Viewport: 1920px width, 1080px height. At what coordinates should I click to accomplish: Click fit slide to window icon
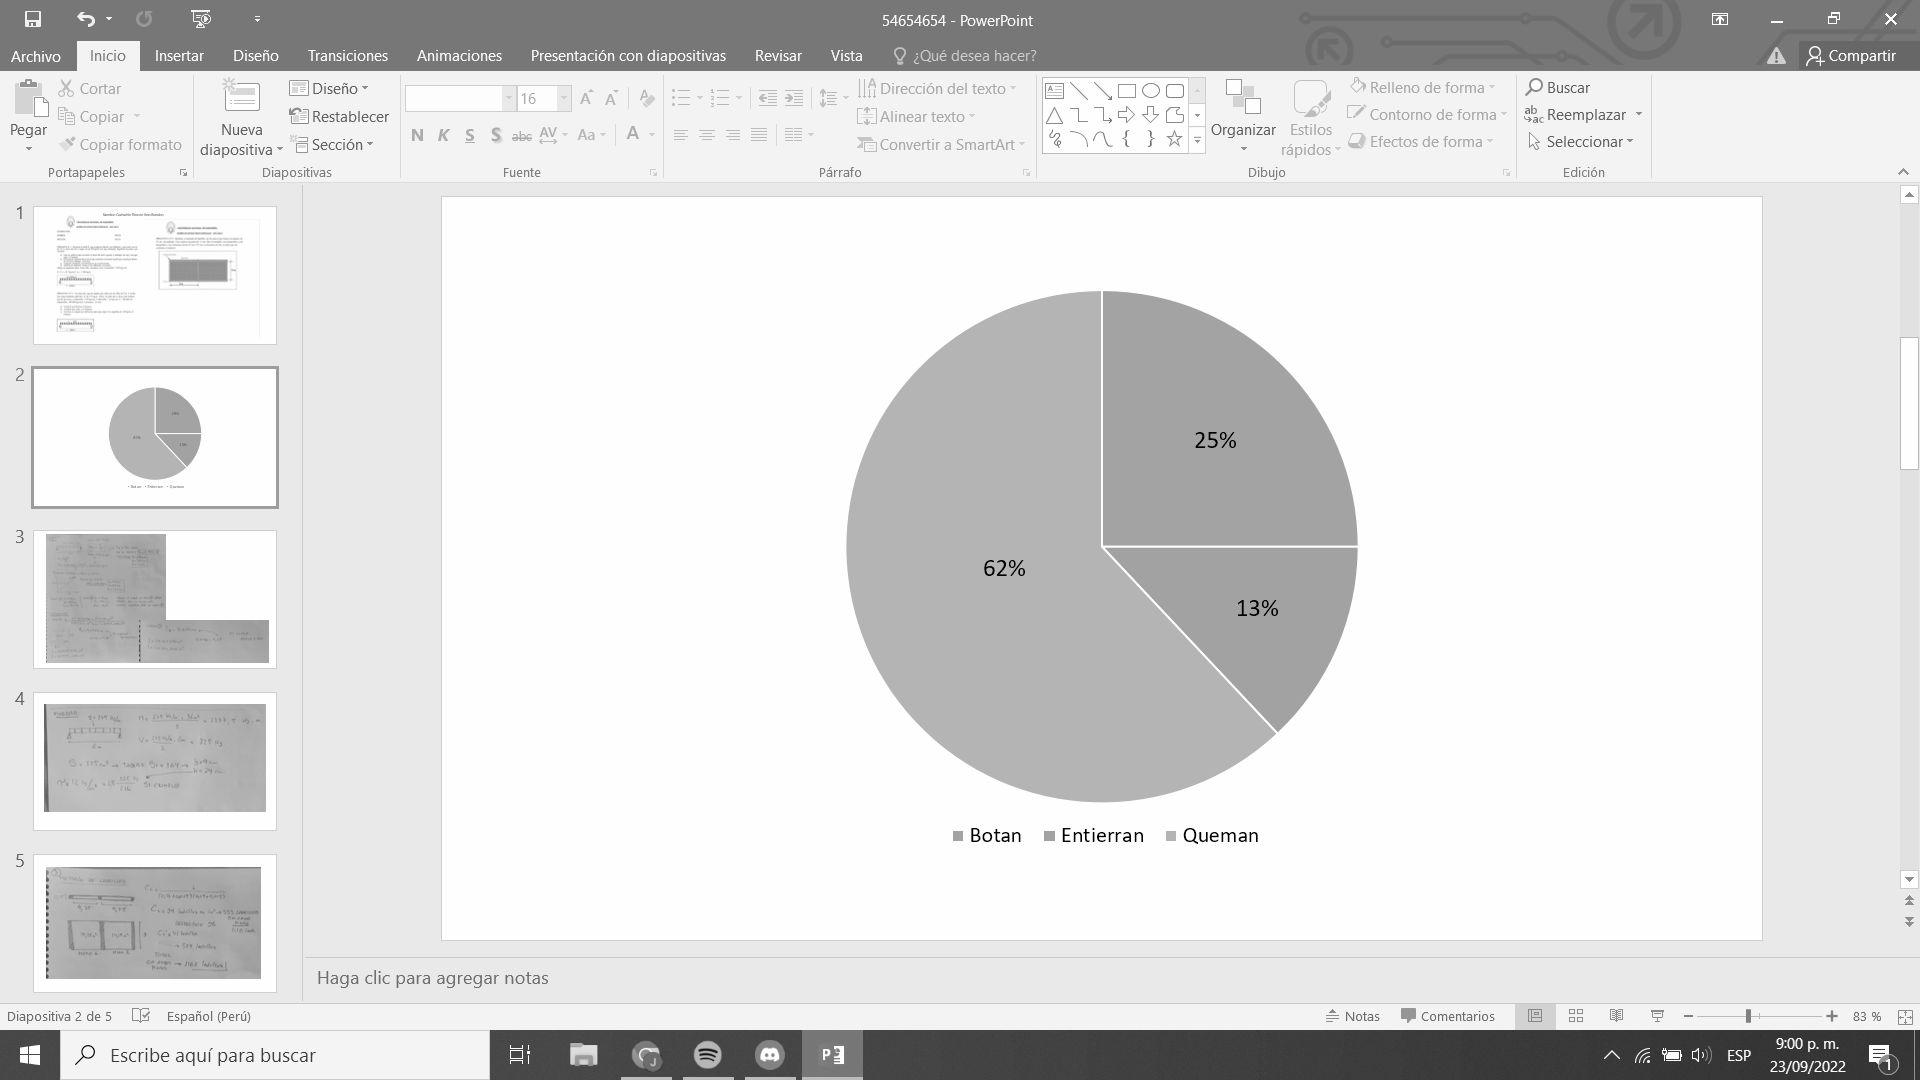[1905, 1016]
